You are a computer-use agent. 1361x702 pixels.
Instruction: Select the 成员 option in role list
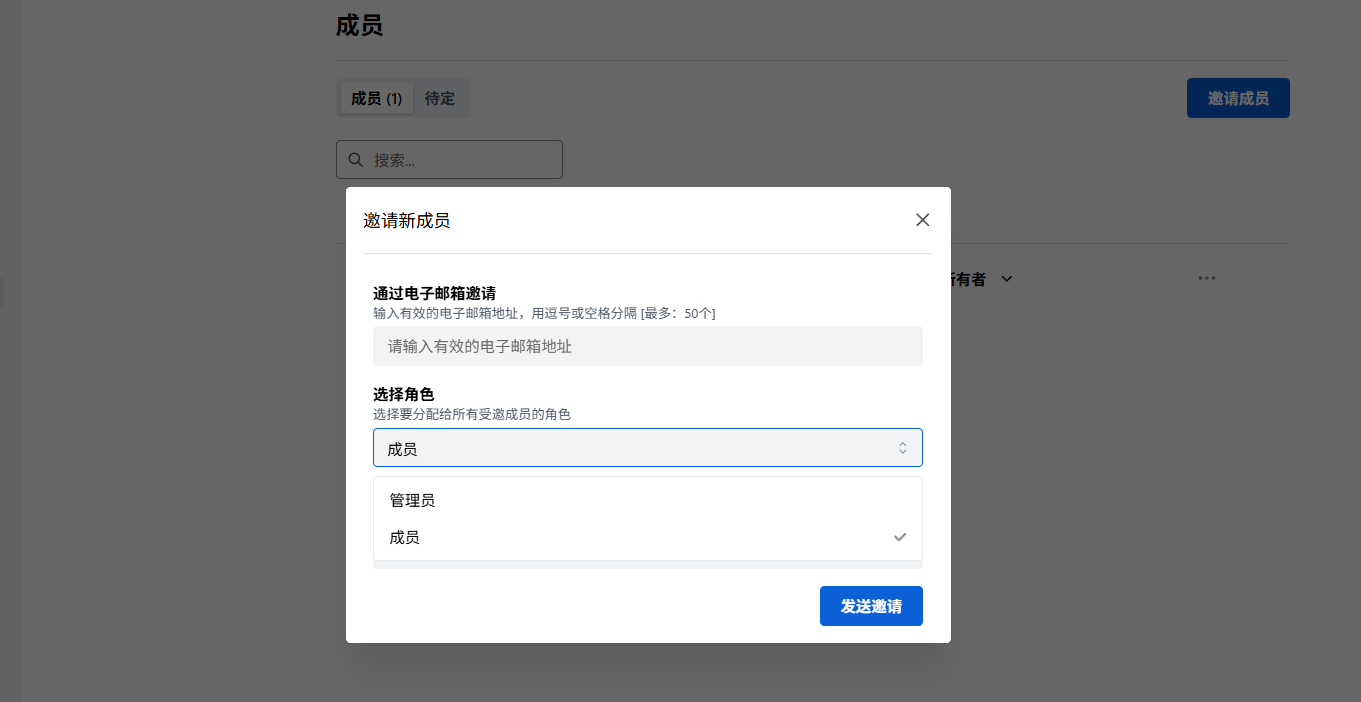[x=648, y=537]
